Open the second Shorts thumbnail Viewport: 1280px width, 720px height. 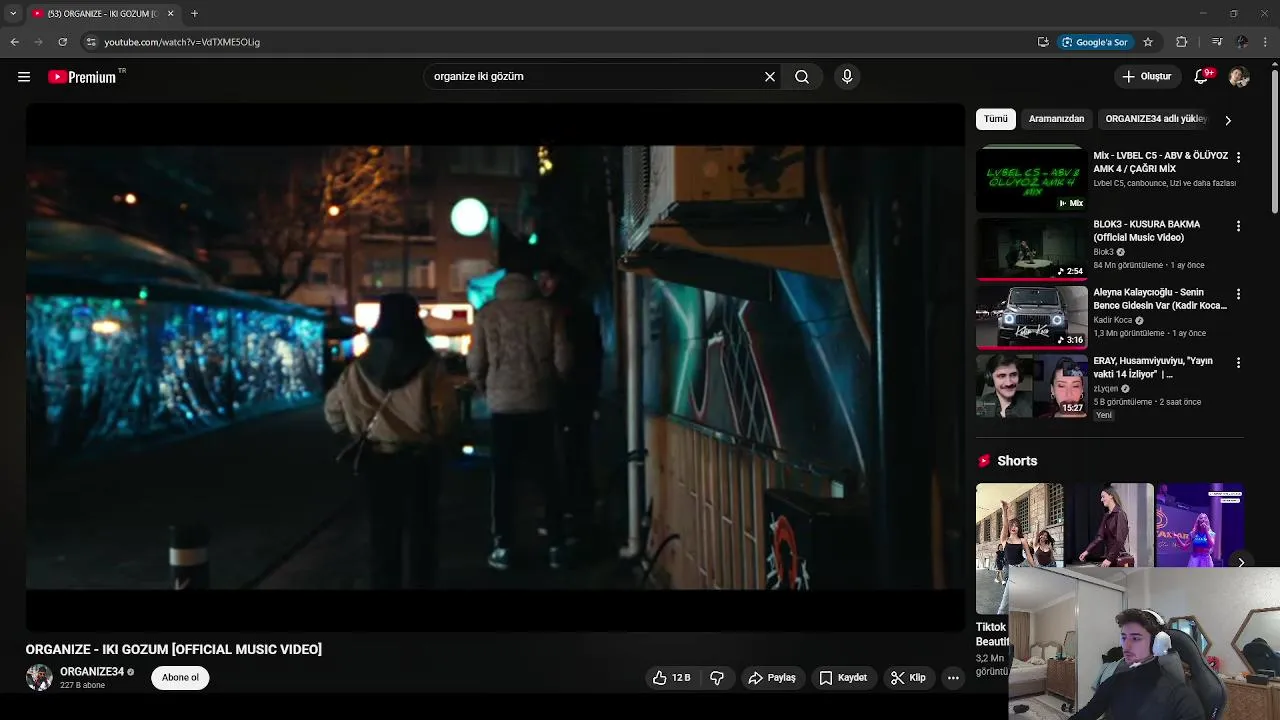coord(1109,526)
